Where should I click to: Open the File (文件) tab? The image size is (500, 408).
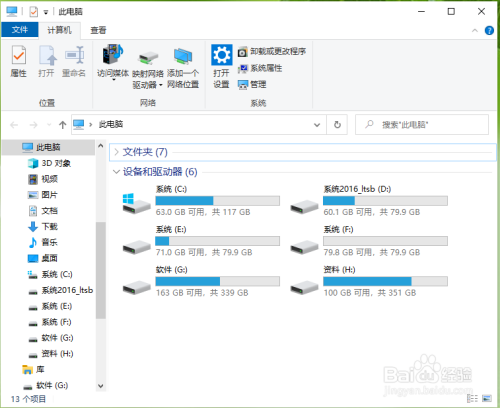[x=20, y=30]
